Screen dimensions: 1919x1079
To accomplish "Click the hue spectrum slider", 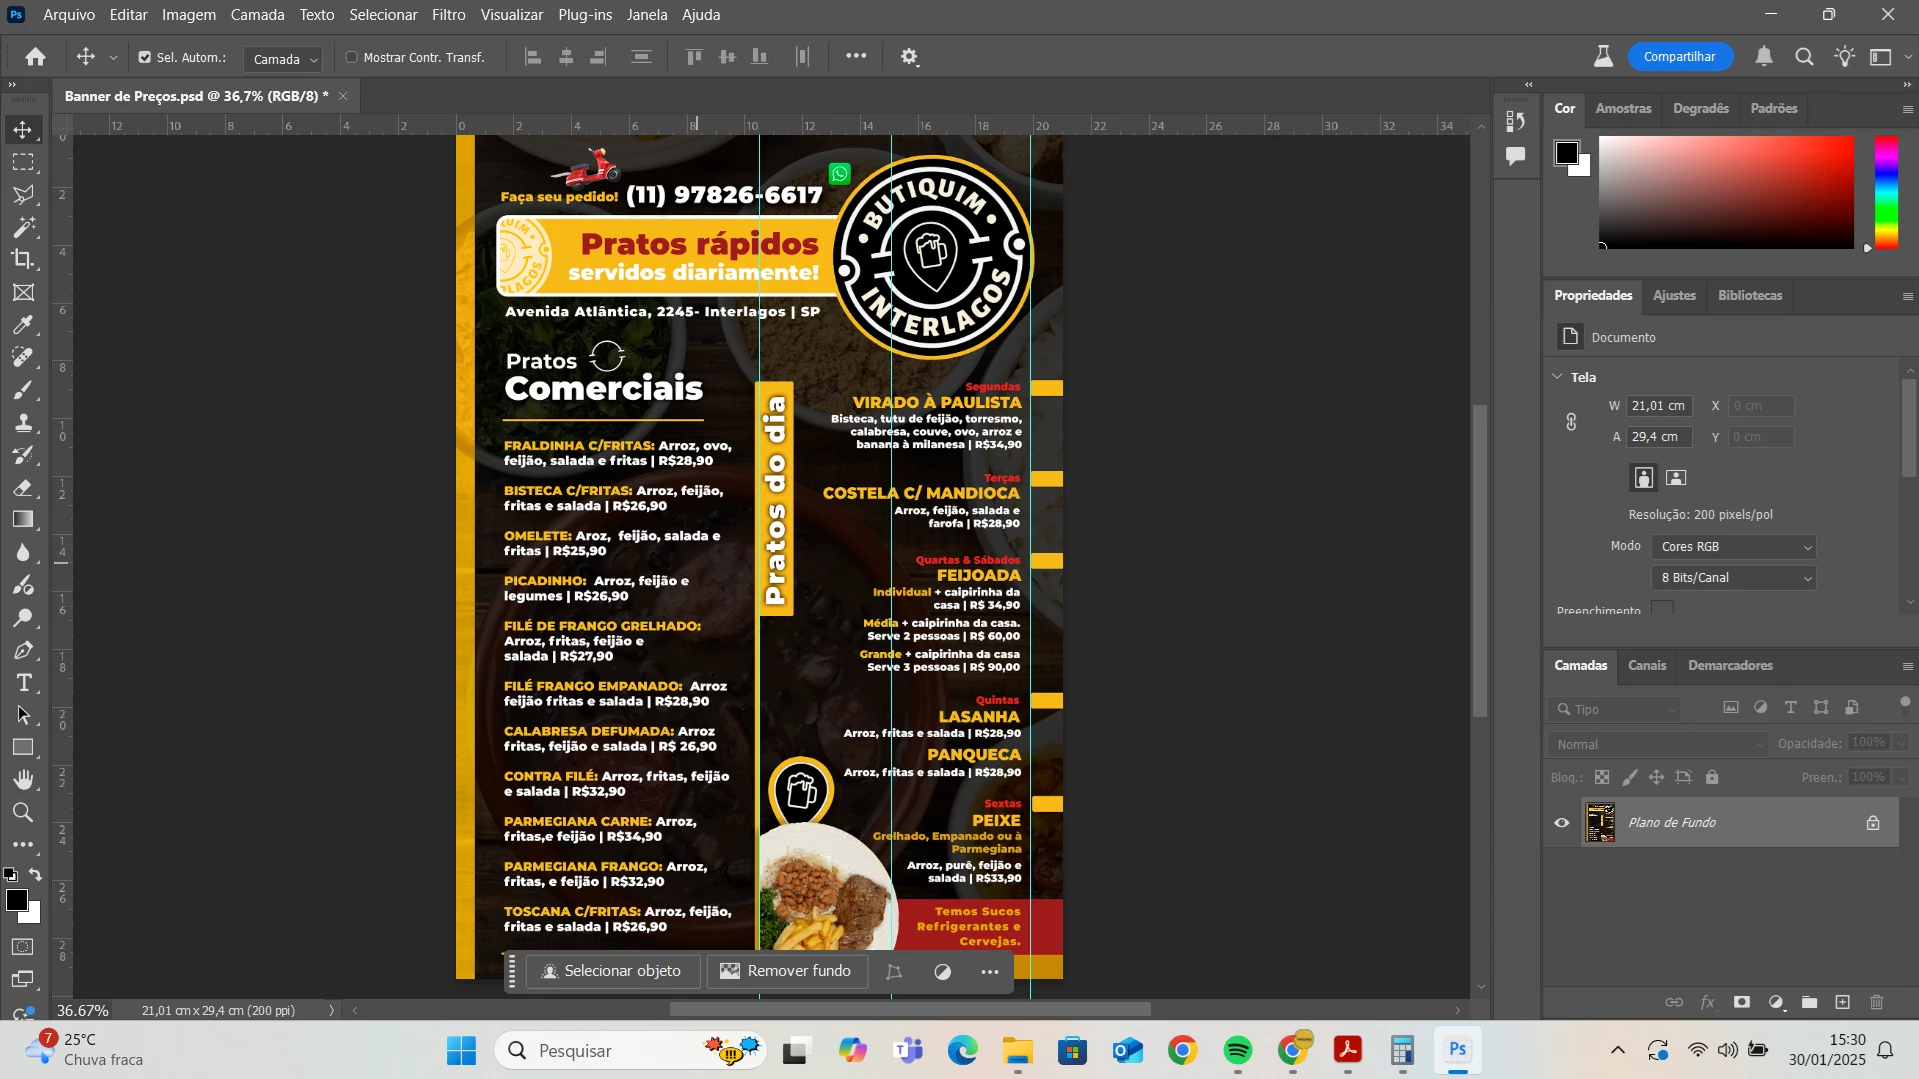I will tap(1886, 192).
